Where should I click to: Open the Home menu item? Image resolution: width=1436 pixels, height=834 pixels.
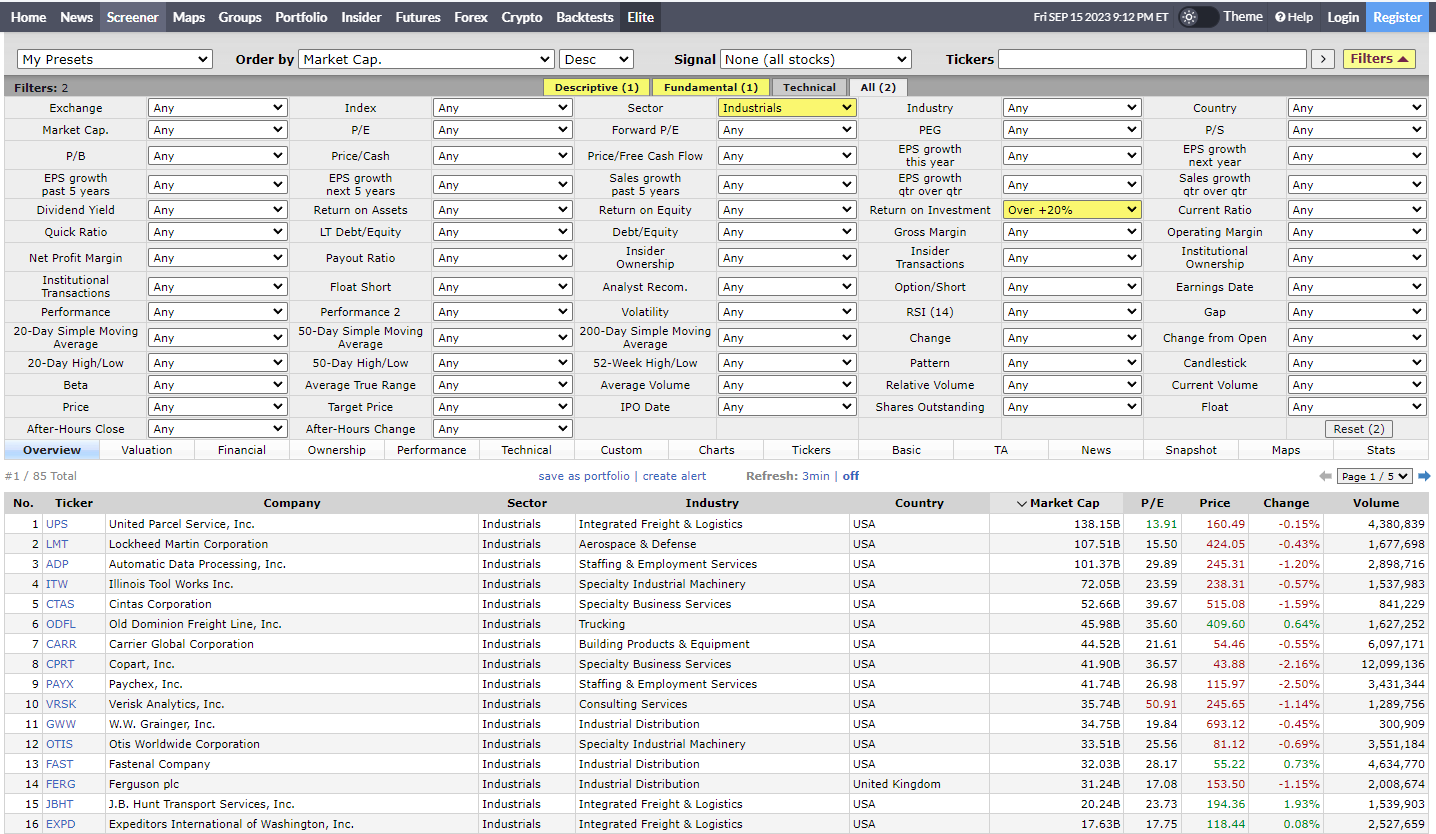pyautogui.click(x=29, y=17)
